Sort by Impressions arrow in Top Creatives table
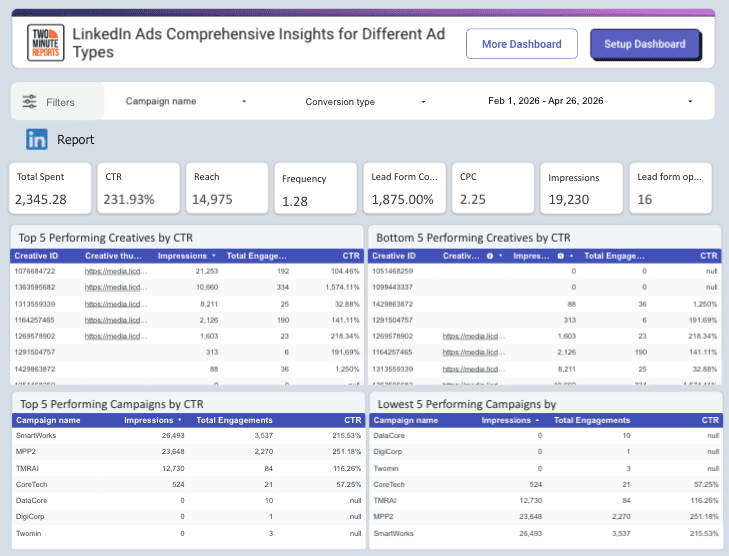The image size is (729, 556). (x=214, y=256)
